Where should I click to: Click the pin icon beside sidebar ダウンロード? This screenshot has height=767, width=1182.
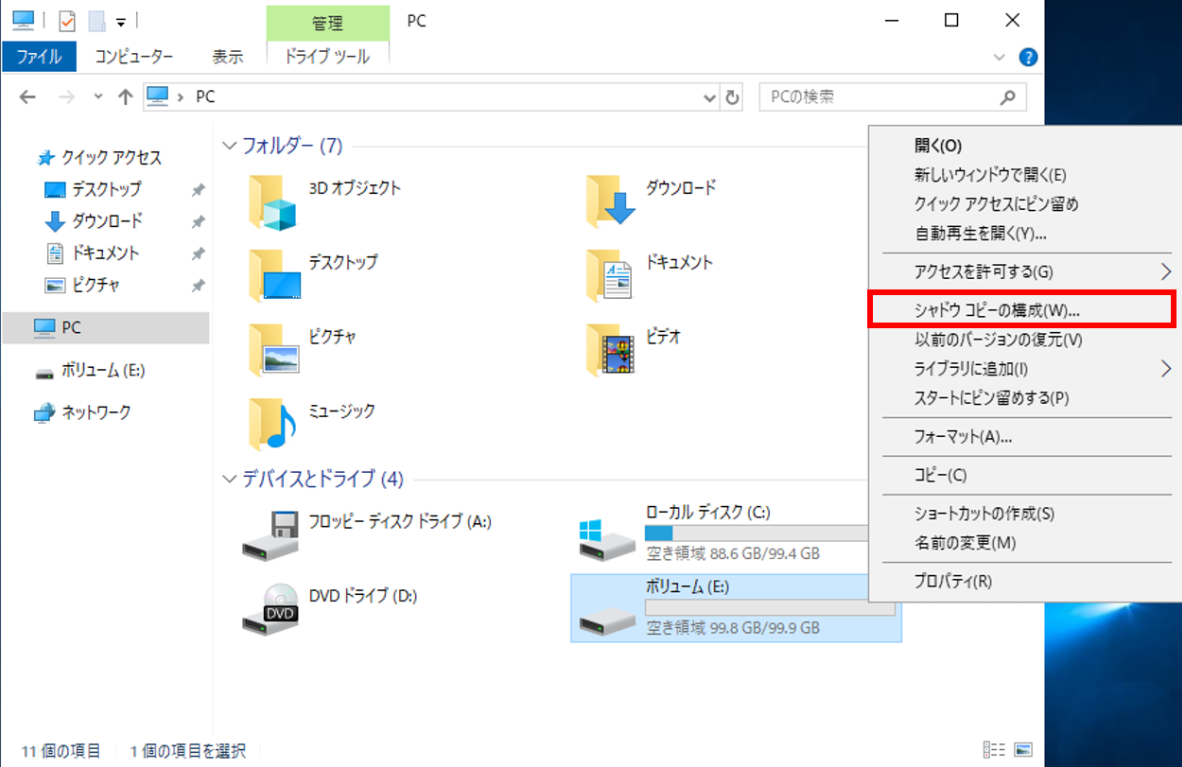198,222
